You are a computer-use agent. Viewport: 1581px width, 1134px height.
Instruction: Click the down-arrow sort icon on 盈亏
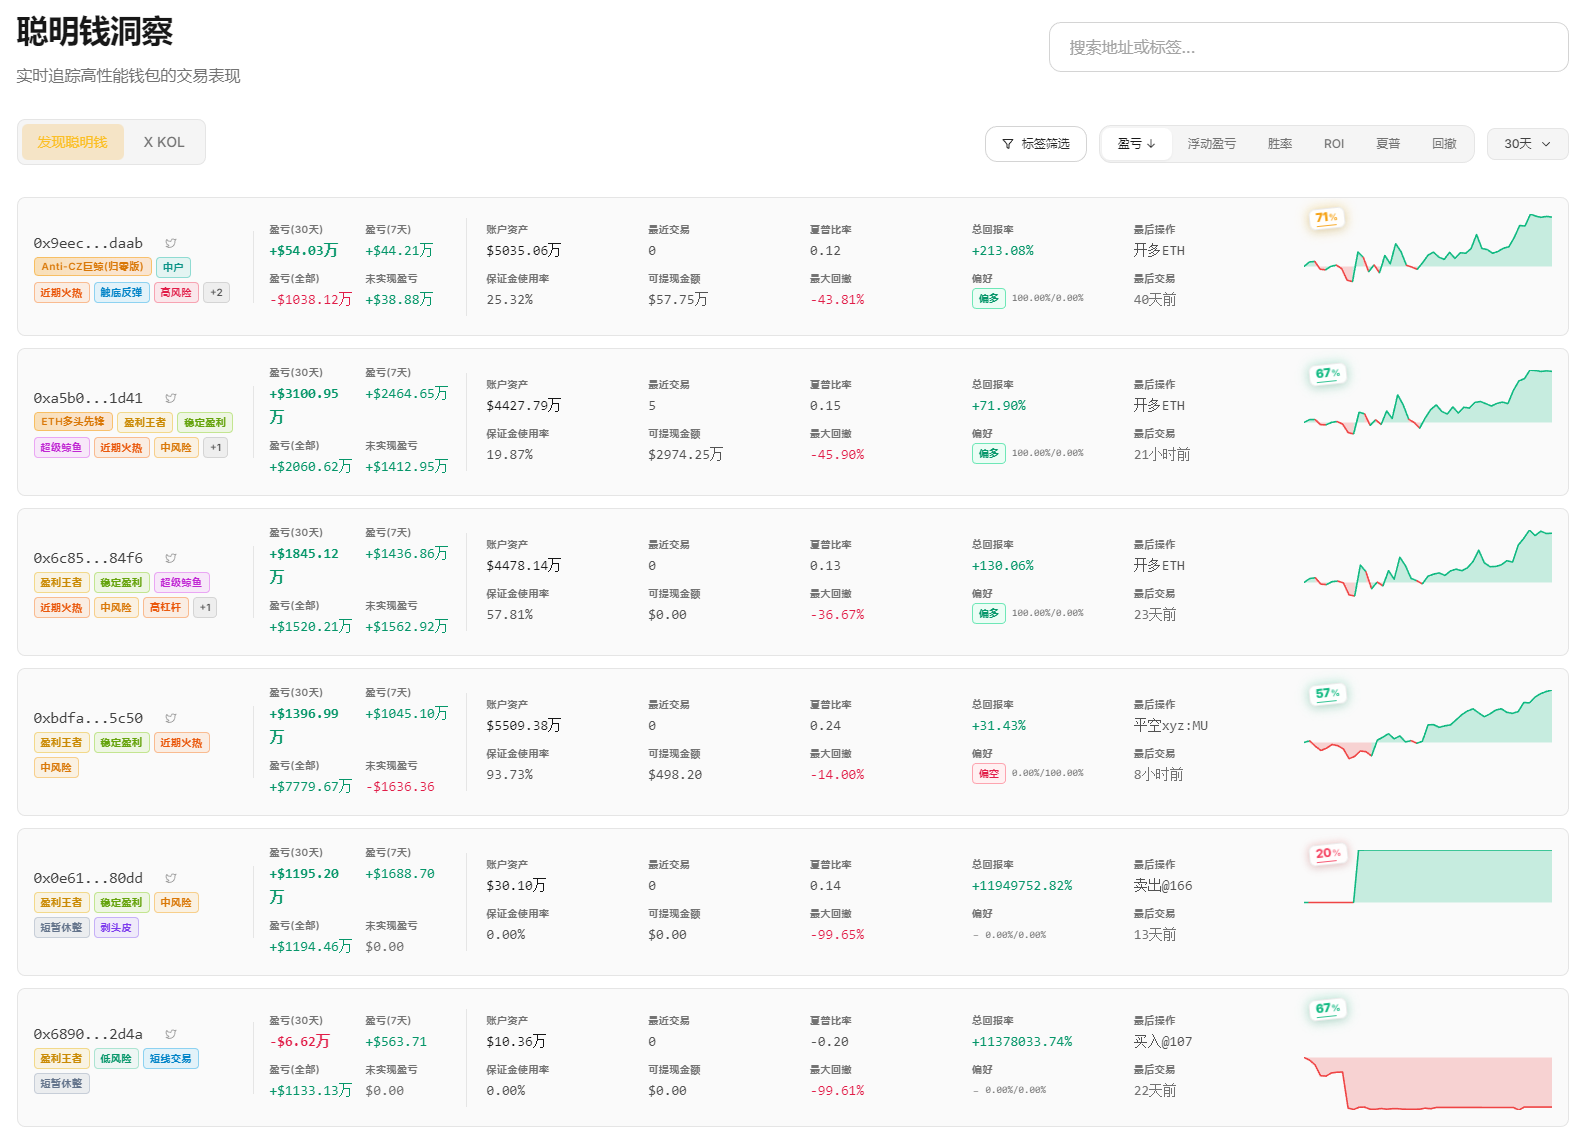(1151, 144)
